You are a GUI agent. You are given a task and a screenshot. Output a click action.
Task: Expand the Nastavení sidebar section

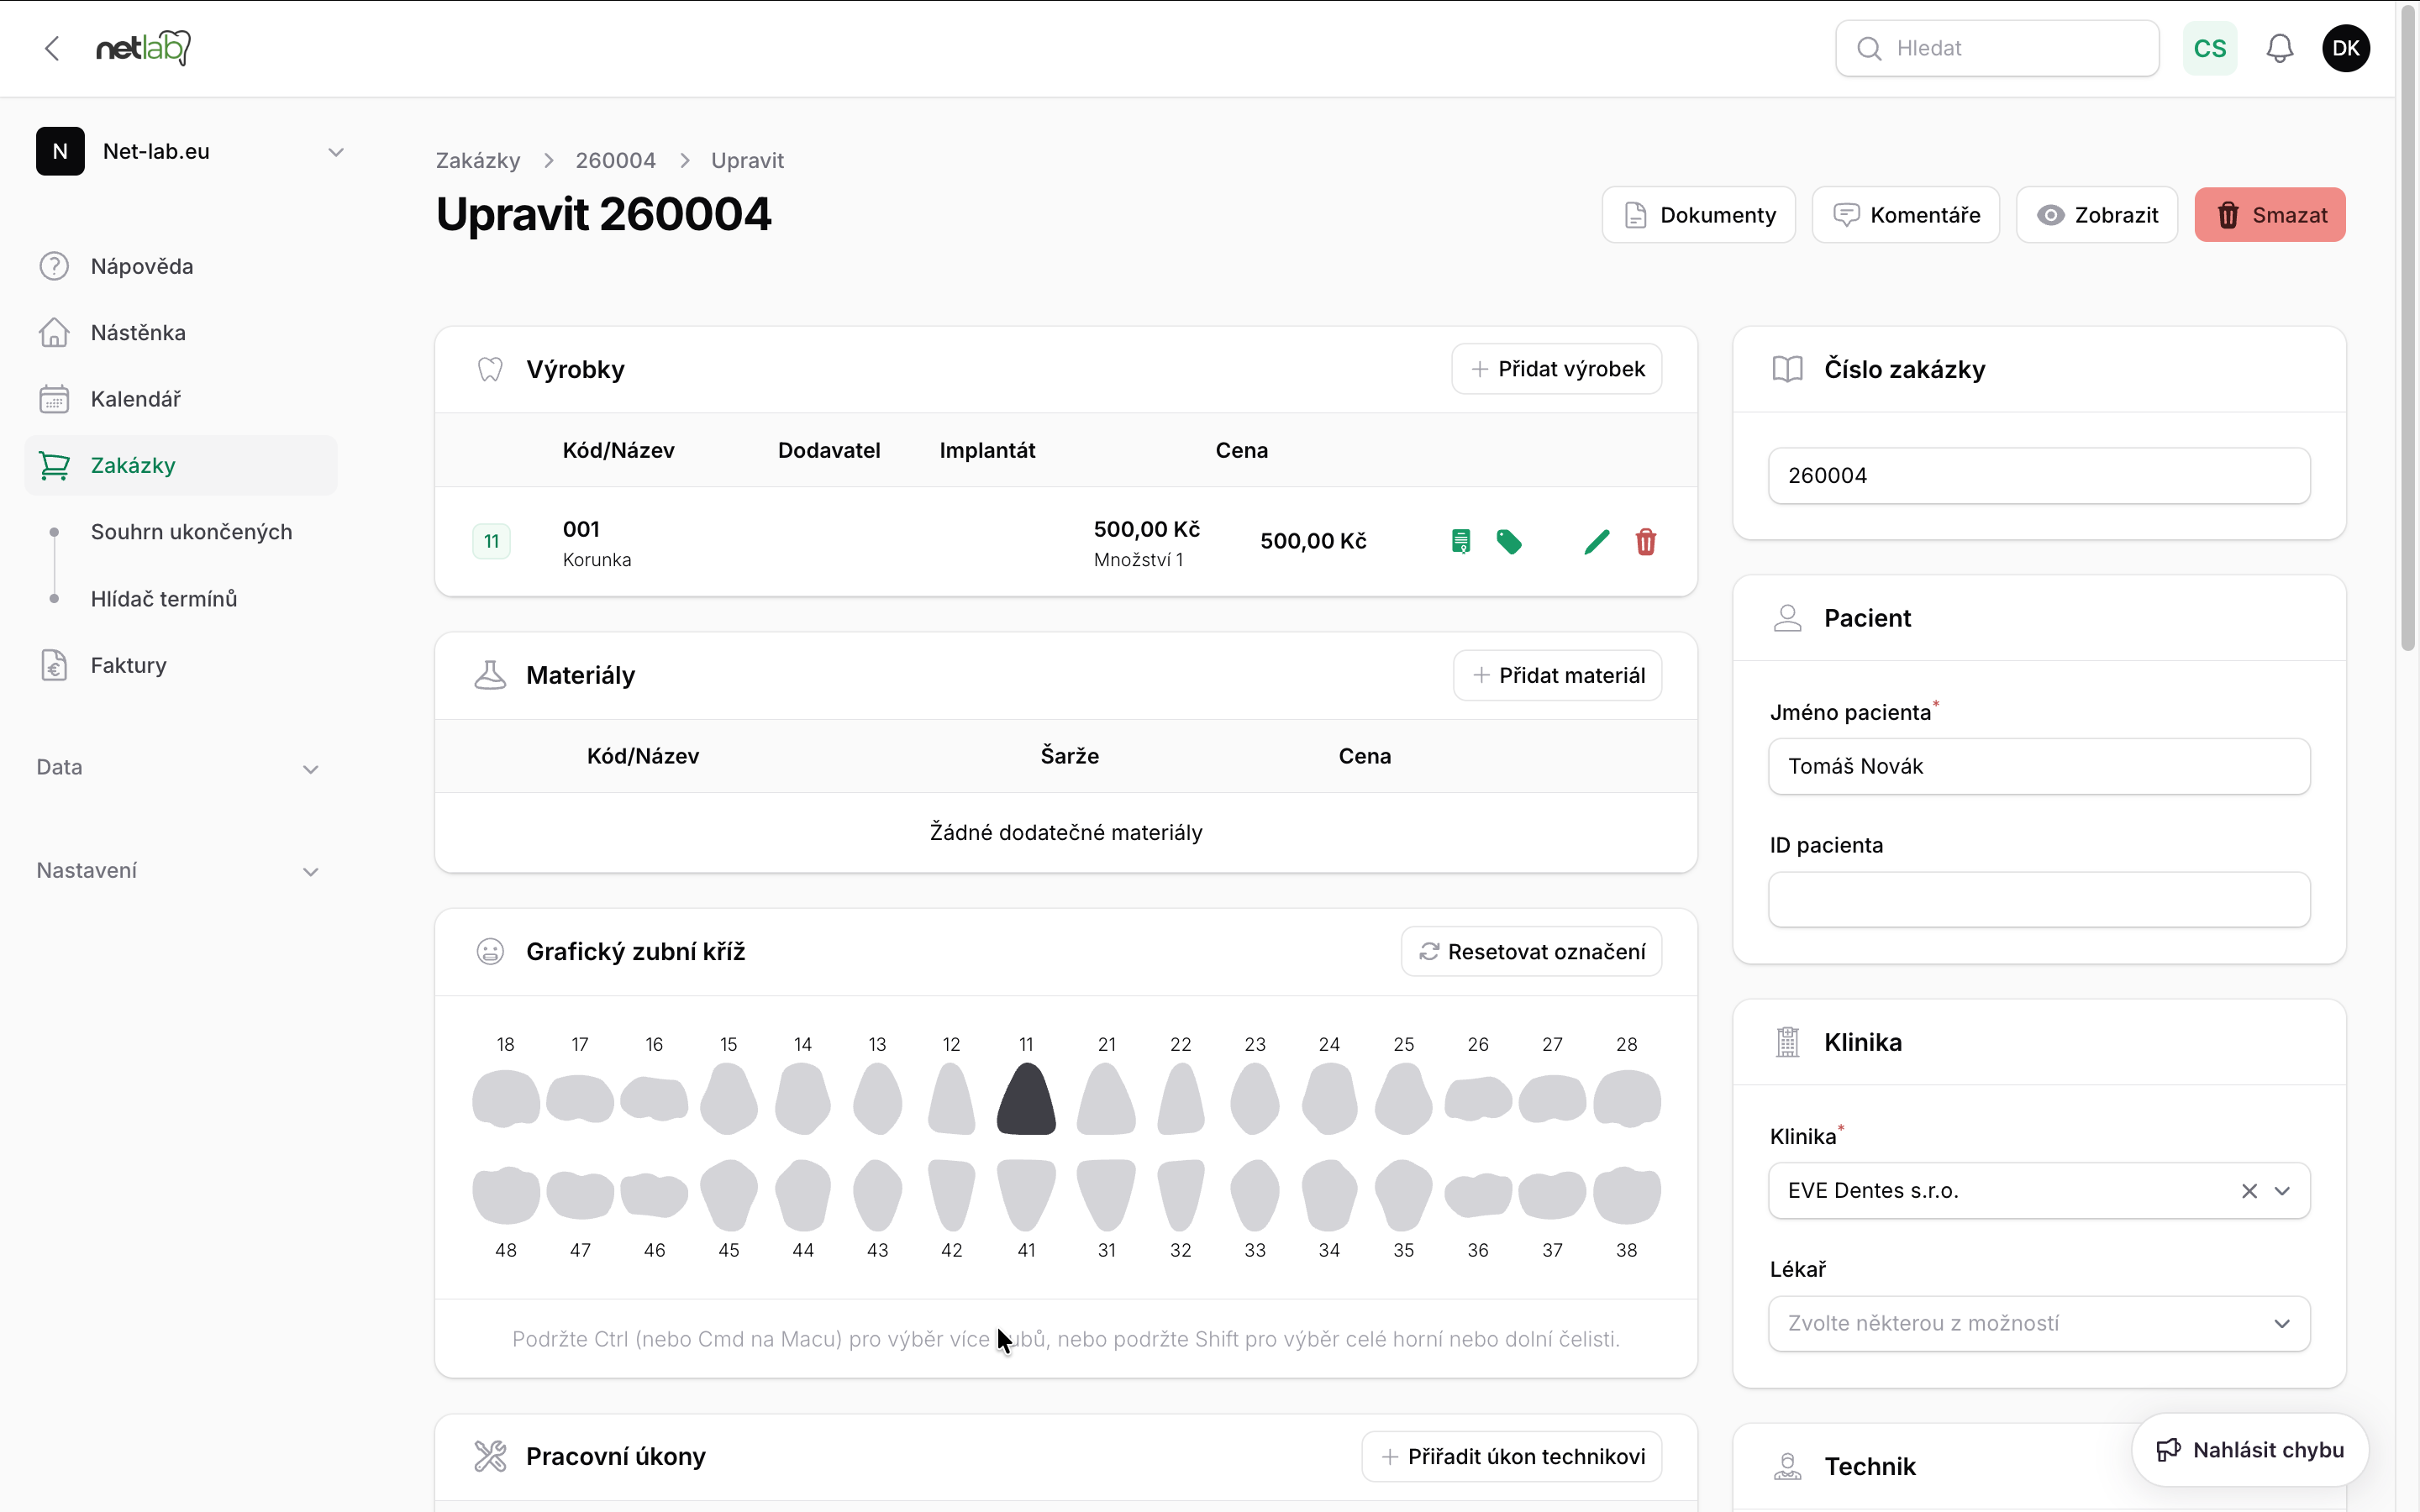pyautogui.click(x=178, y=870)
